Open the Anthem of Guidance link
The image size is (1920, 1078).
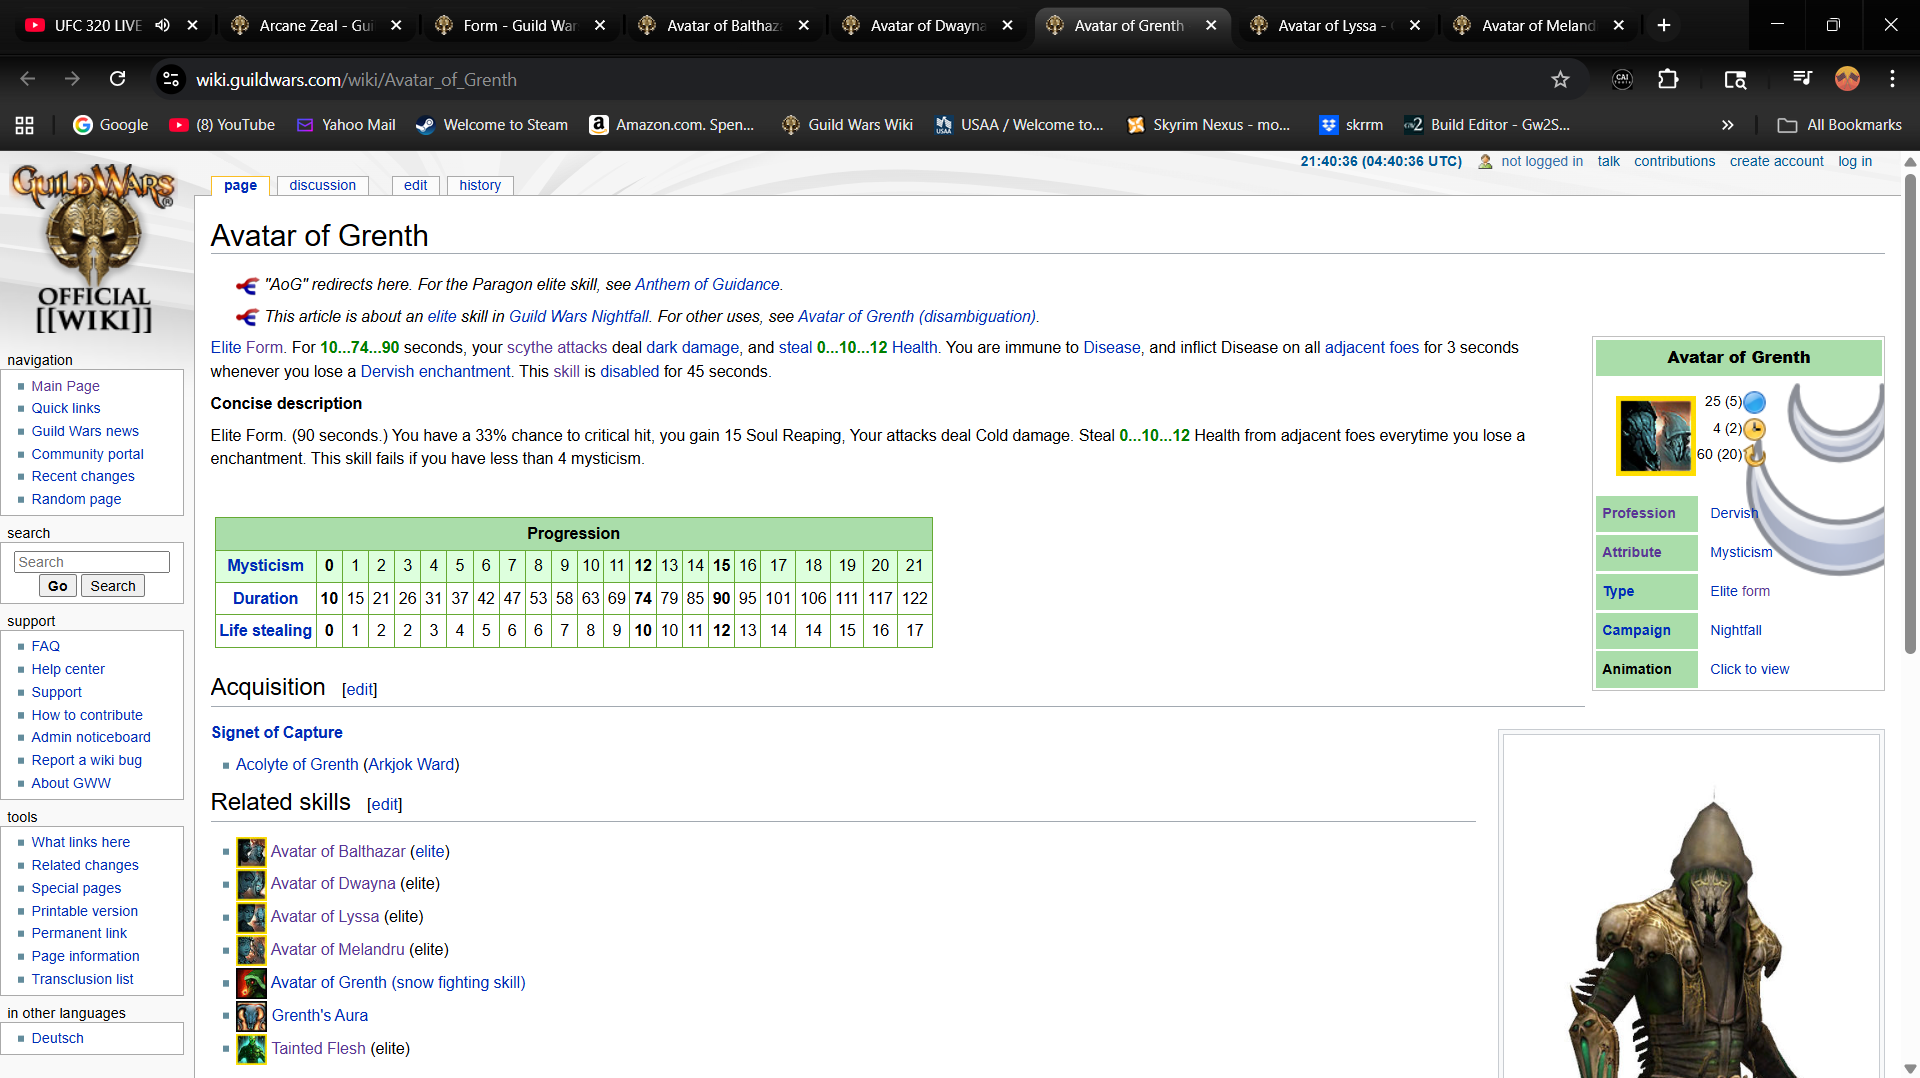click(x=707, y=285)
